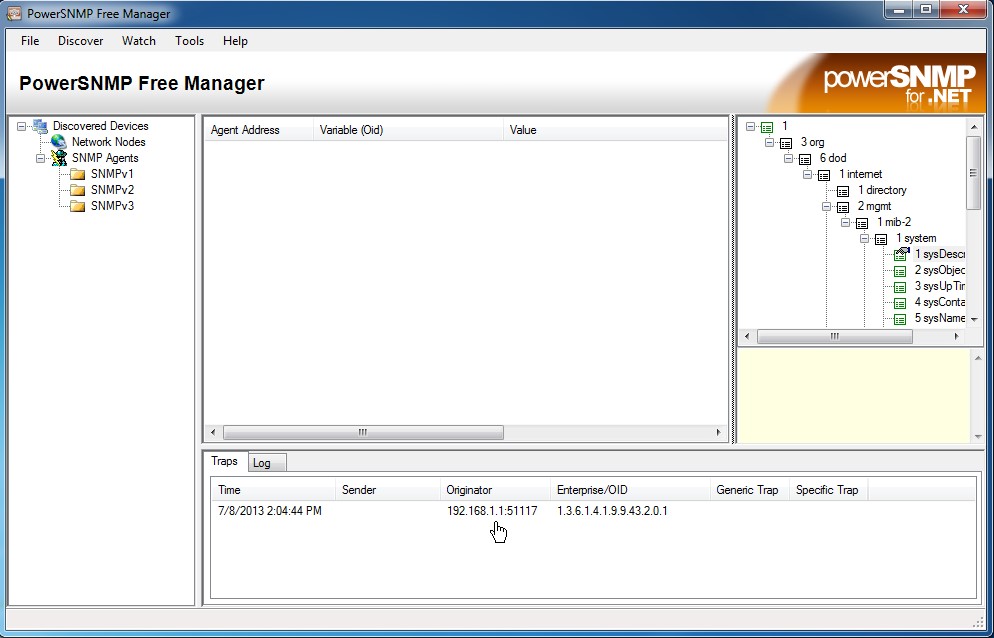Viewport: 994px width, 638px height.
Task: Sort traps by Sender column header
Action: pos(388,490)
